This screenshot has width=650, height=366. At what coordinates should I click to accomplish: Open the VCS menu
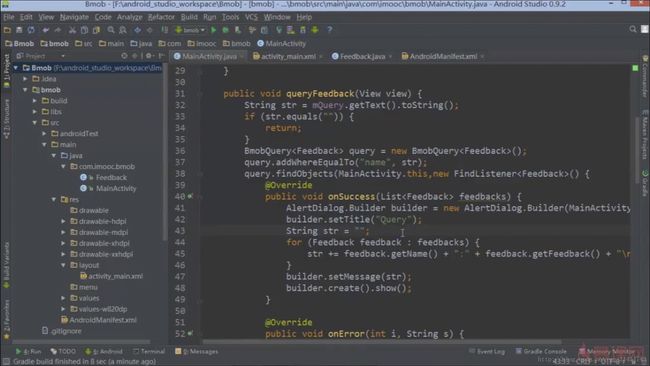[x=251, y=17]
